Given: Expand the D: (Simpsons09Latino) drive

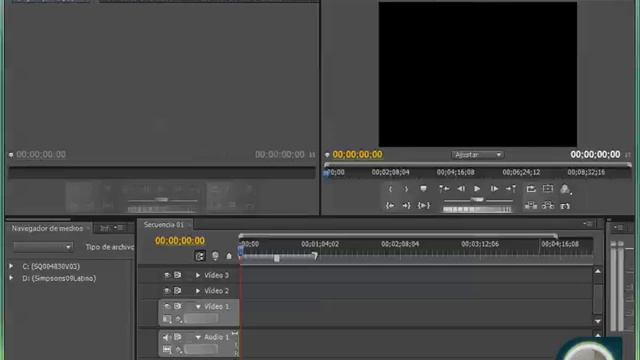Looking at the screenshot, I should point(11,278).
